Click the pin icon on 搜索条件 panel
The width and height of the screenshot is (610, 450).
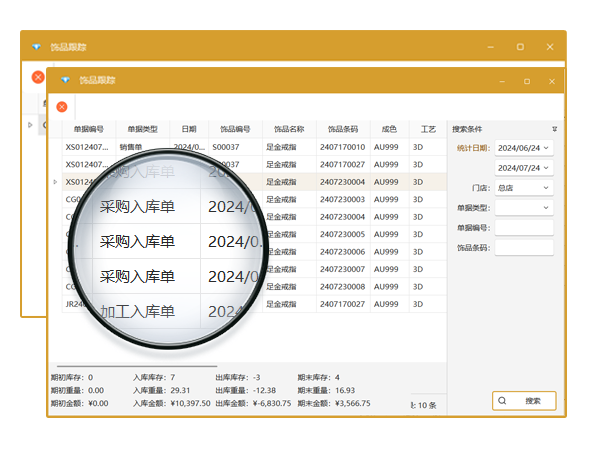click(554, 129)
